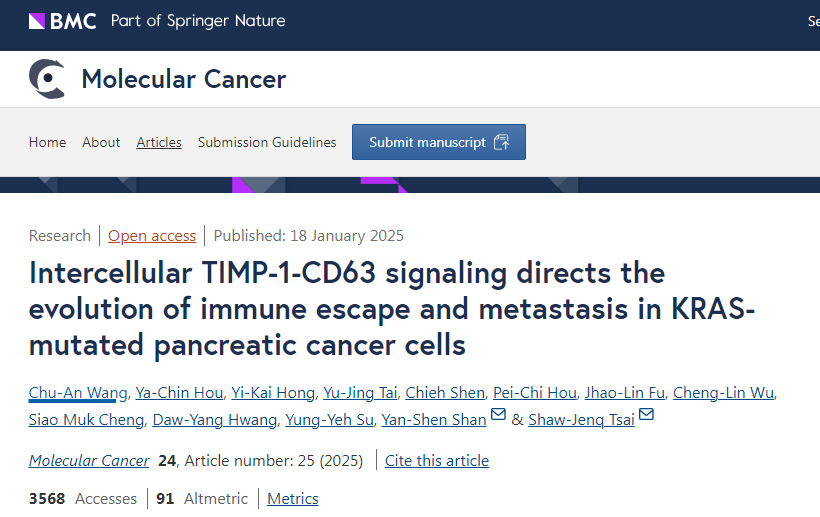Click the Cite this article link

pyautogui.click(x=437, y=460)
